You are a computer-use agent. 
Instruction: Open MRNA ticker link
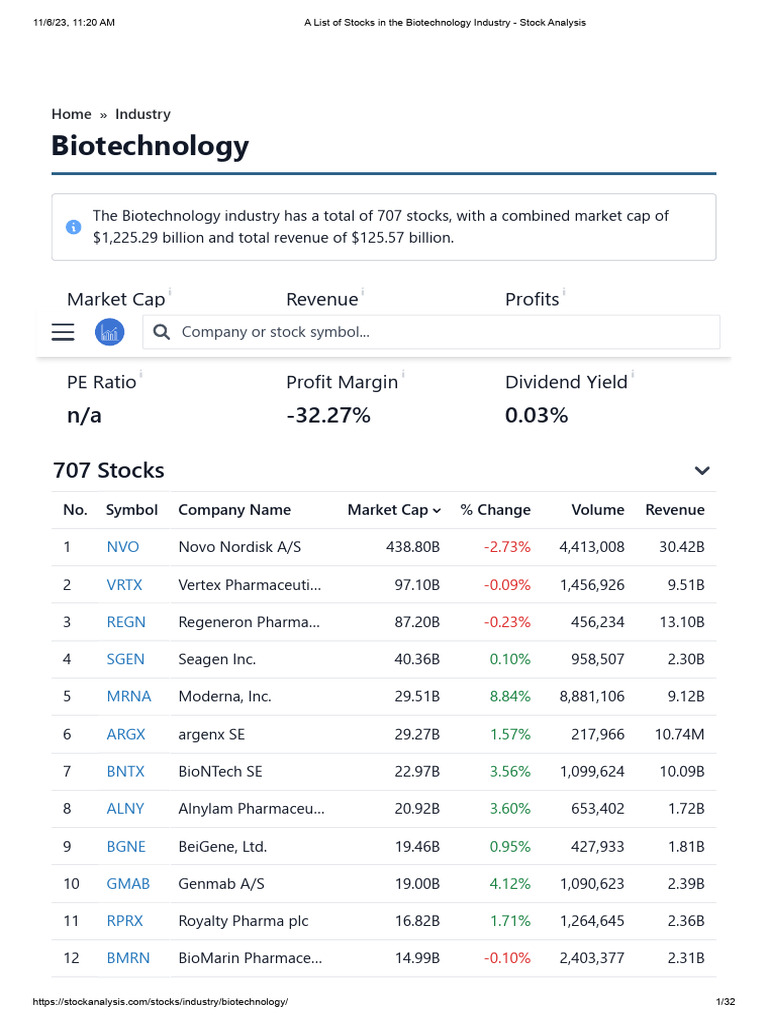coord(126,696)
